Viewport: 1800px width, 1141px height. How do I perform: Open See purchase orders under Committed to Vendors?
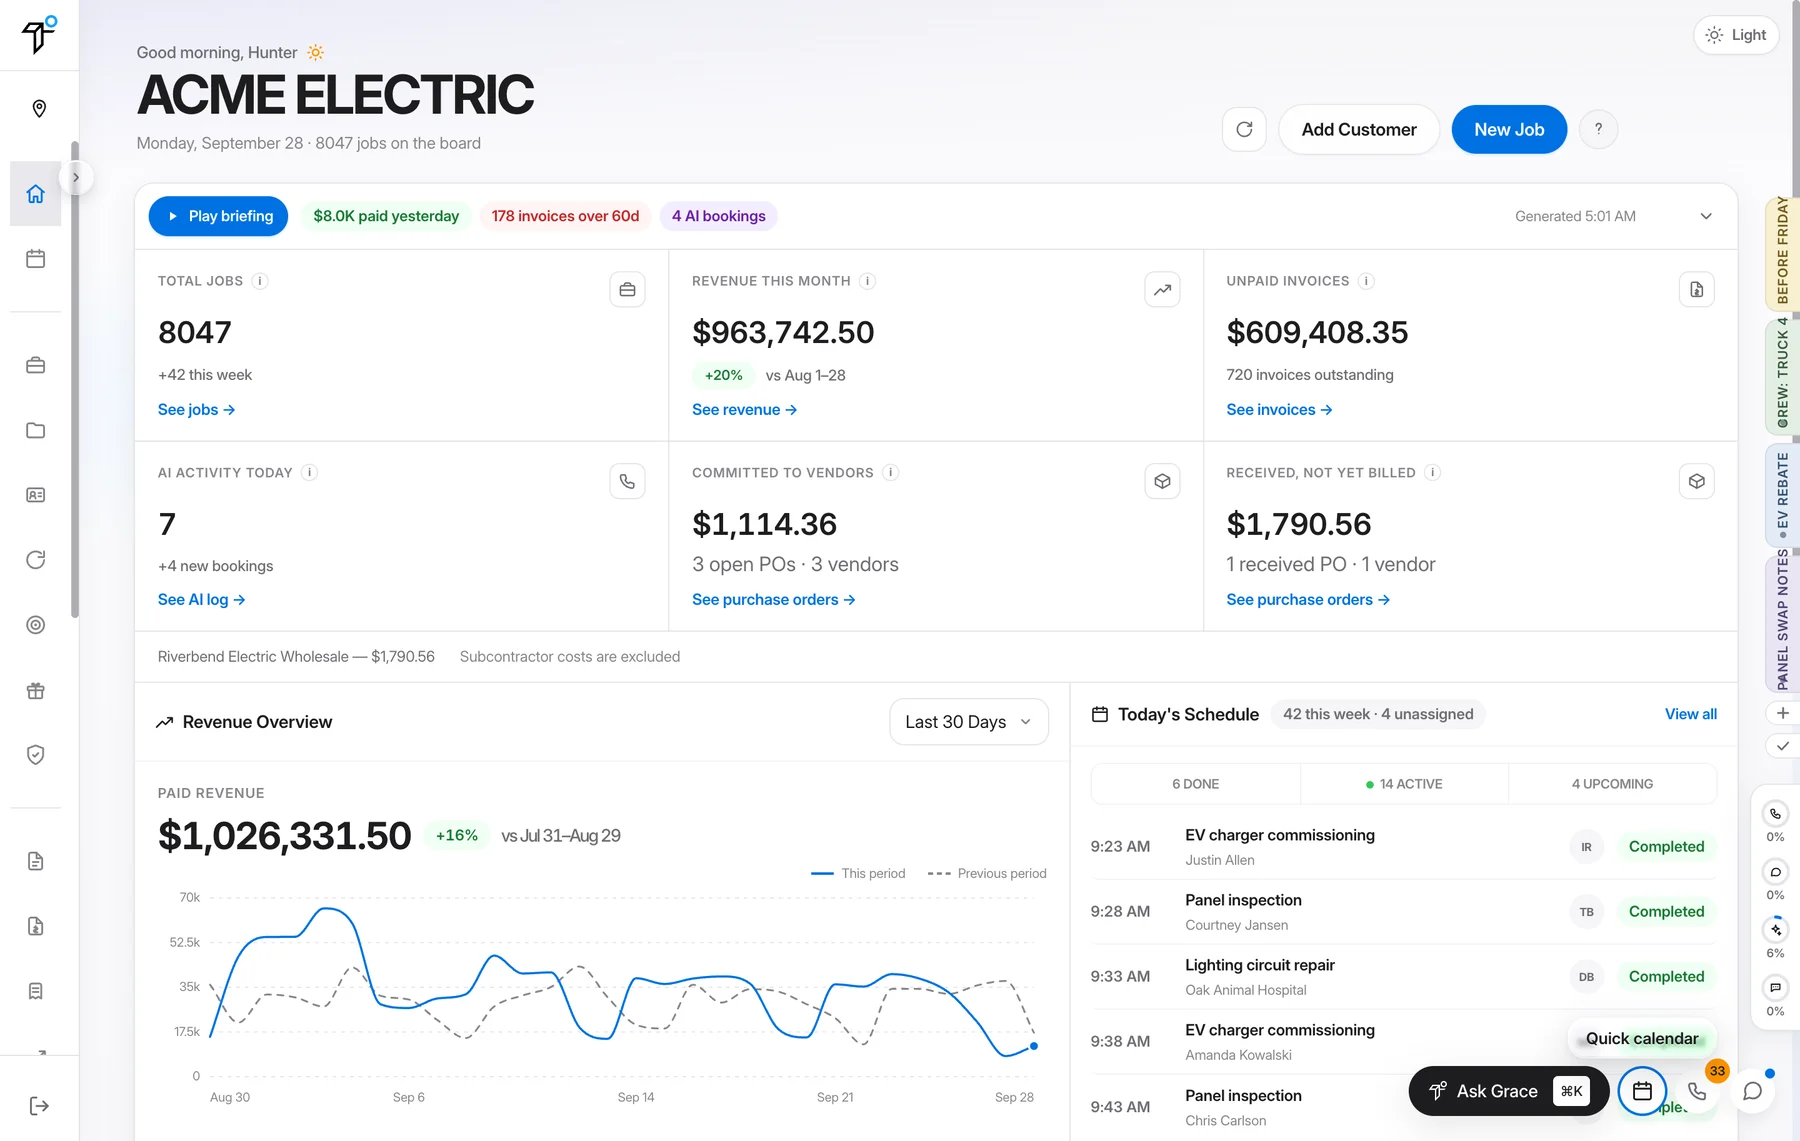pyautogui.click(x=773, y=600)
